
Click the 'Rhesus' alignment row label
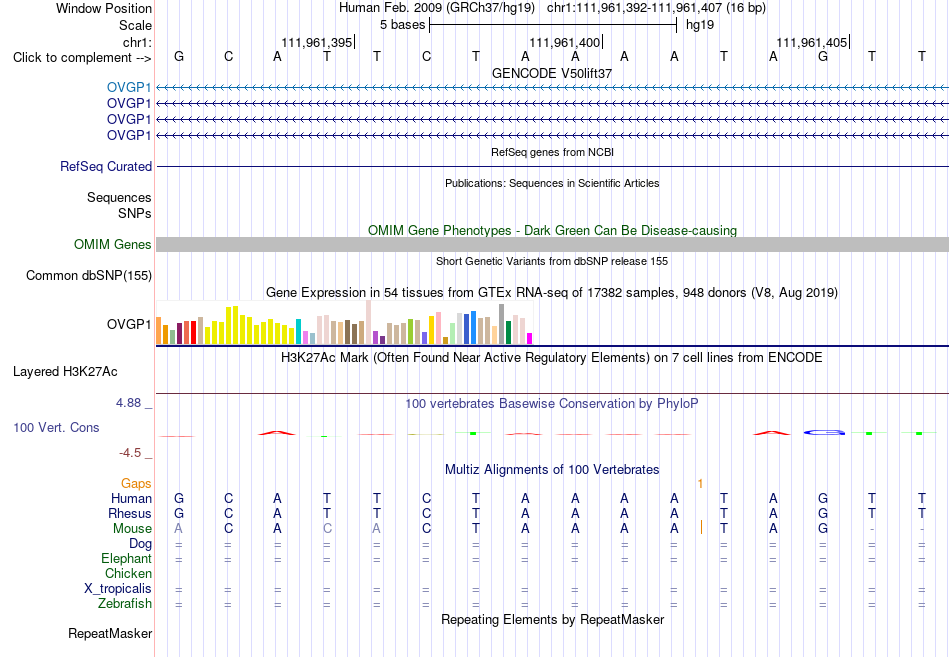(x=130, y=513)
